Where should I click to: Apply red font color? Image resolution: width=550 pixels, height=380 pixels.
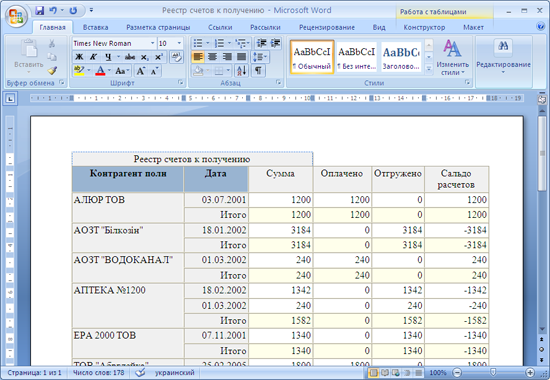[100, 71]
